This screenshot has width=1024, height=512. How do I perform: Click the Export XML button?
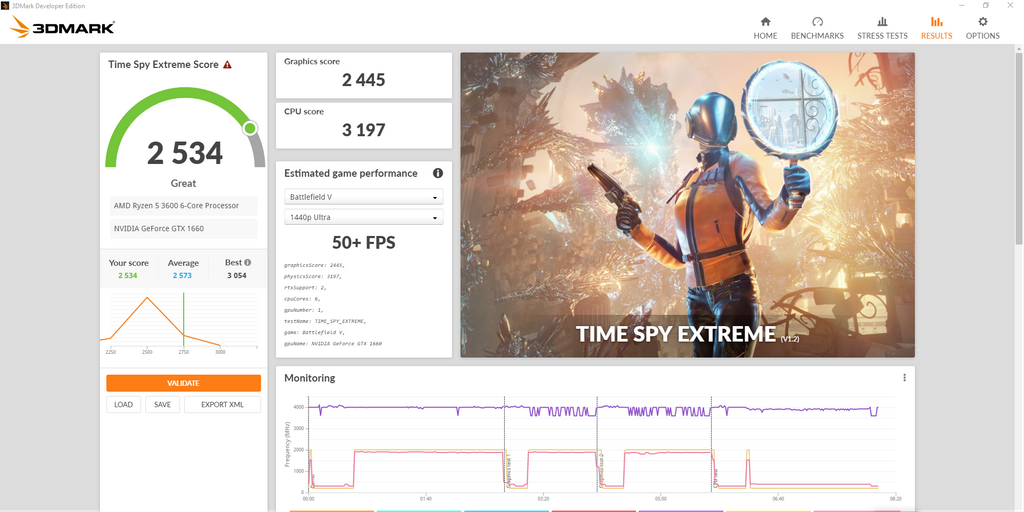(223, 405)
